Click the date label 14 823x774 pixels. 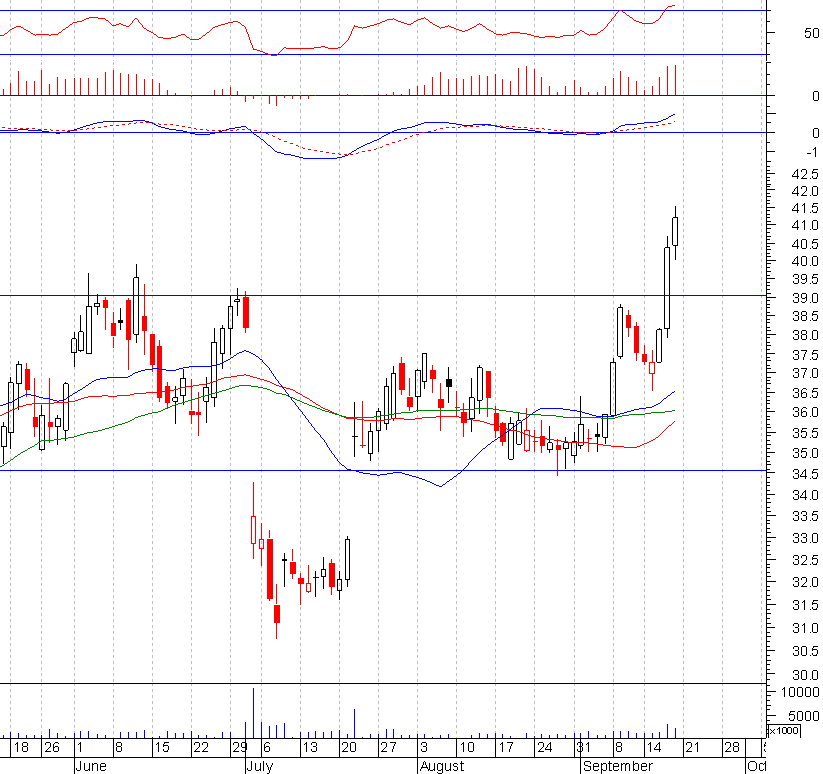[x=653, y=747]
